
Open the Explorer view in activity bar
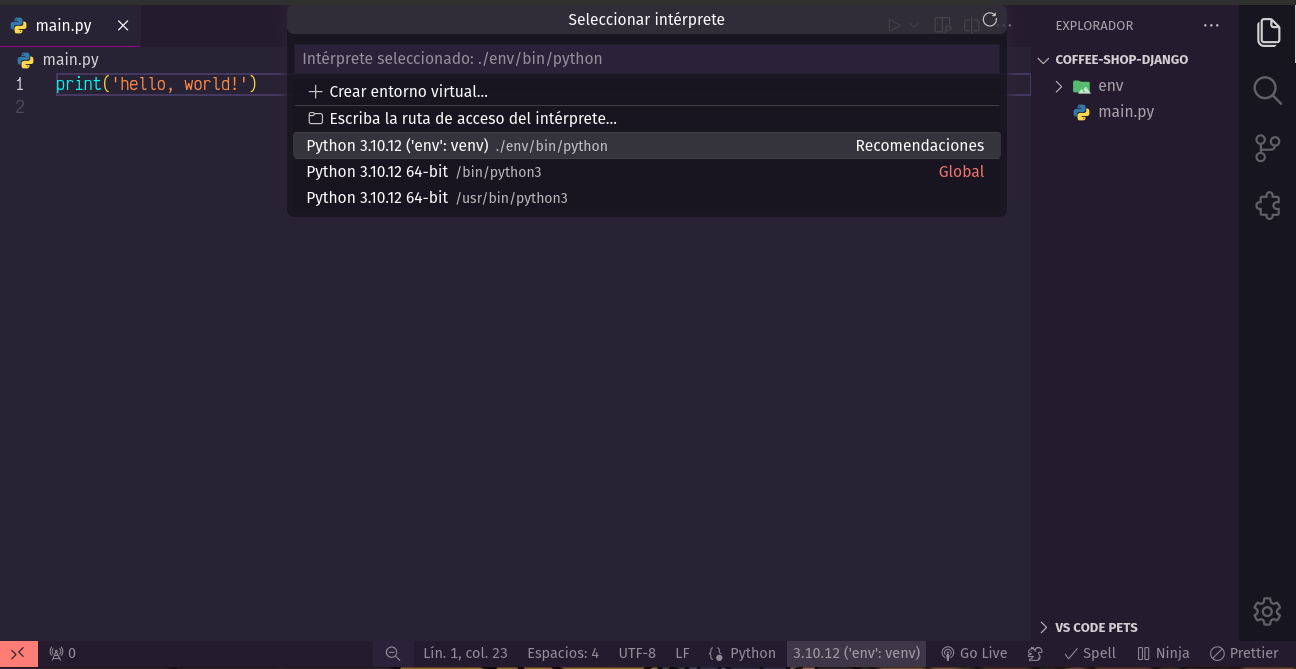click(1267, 32)
